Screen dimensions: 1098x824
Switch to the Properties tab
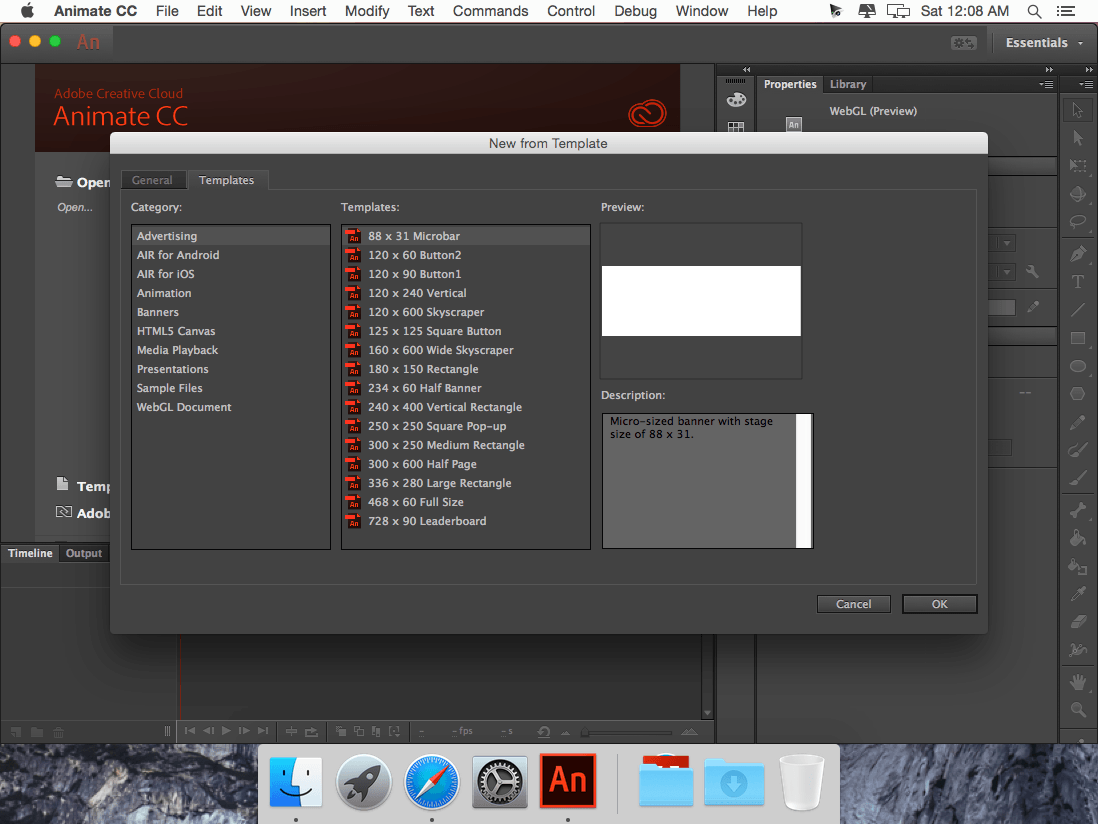click(x=790, y=84)
